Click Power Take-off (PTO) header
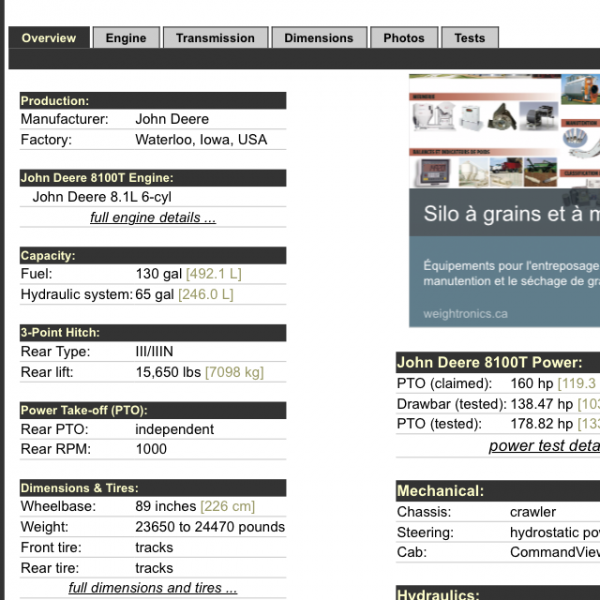600x600 pixels. [x=153, y=410]
